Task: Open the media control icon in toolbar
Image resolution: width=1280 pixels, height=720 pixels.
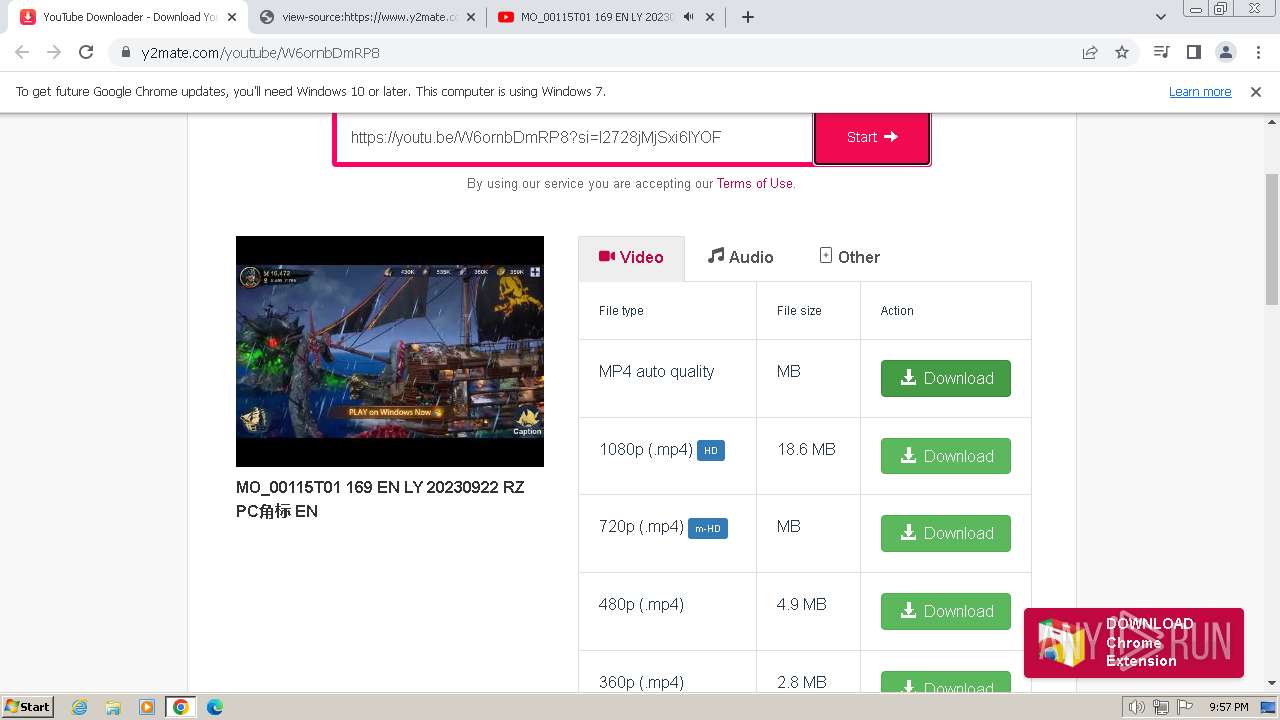Action: pos(1161,53)
